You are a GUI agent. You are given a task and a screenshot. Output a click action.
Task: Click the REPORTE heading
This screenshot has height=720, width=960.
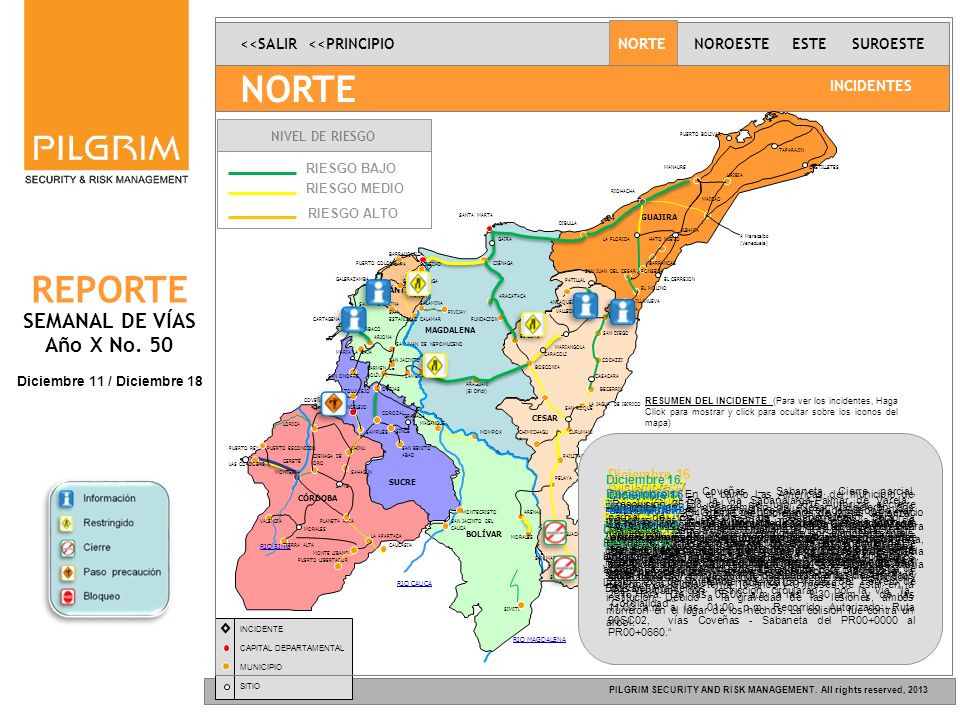110,290
